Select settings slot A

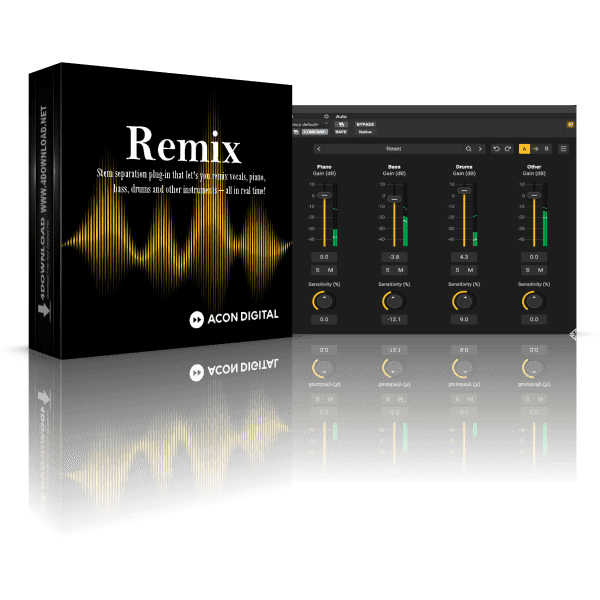point(524,149)
